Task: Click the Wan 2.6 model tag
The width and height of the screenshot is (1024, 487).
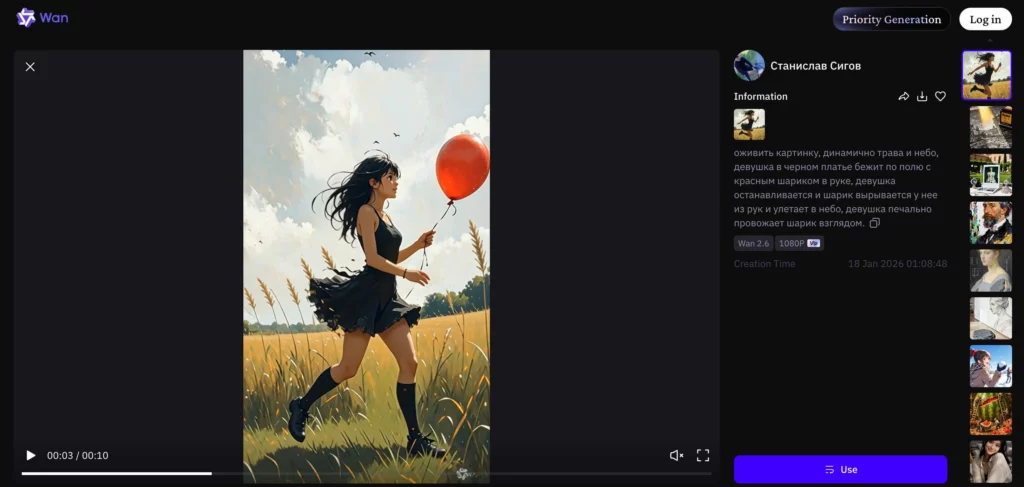Action: [x=752, y=243]
